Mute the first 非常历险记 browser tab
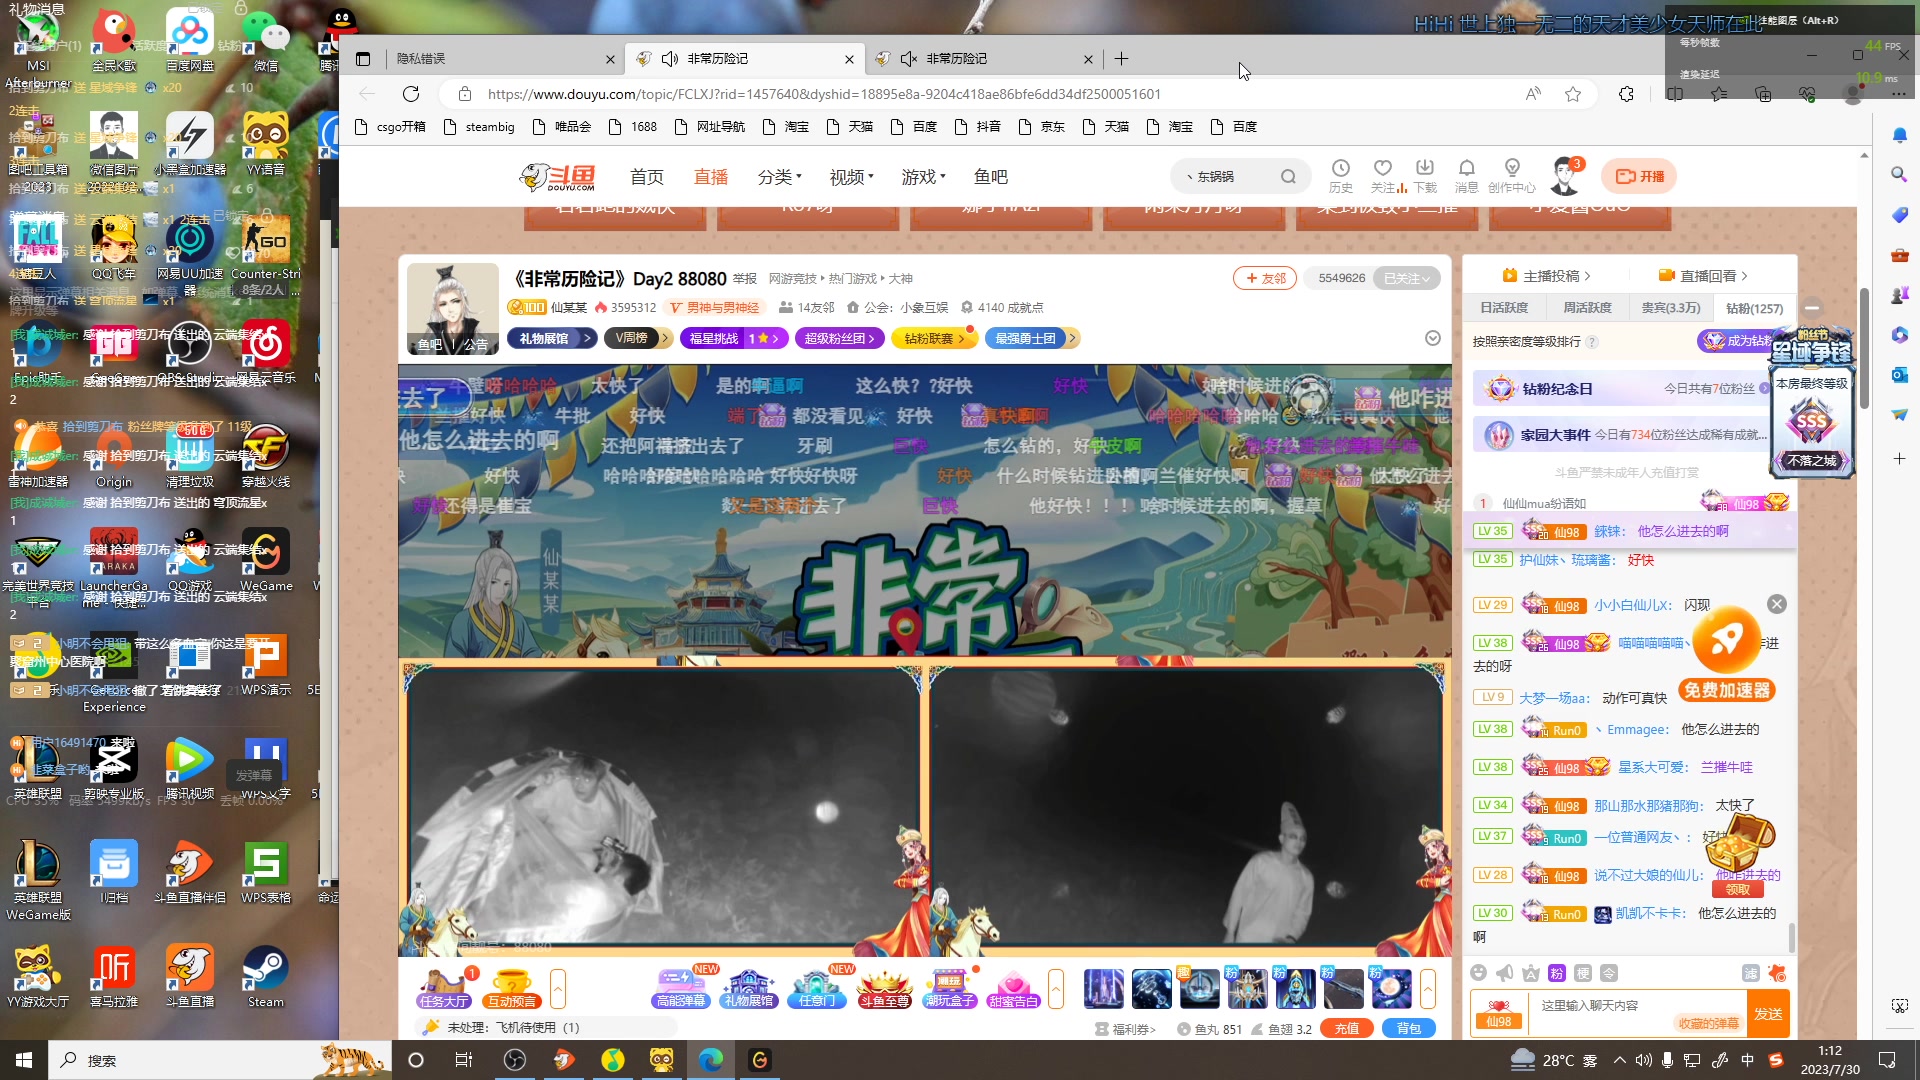The width and height of the screenshot is (1920, 1080). point(670,59)
